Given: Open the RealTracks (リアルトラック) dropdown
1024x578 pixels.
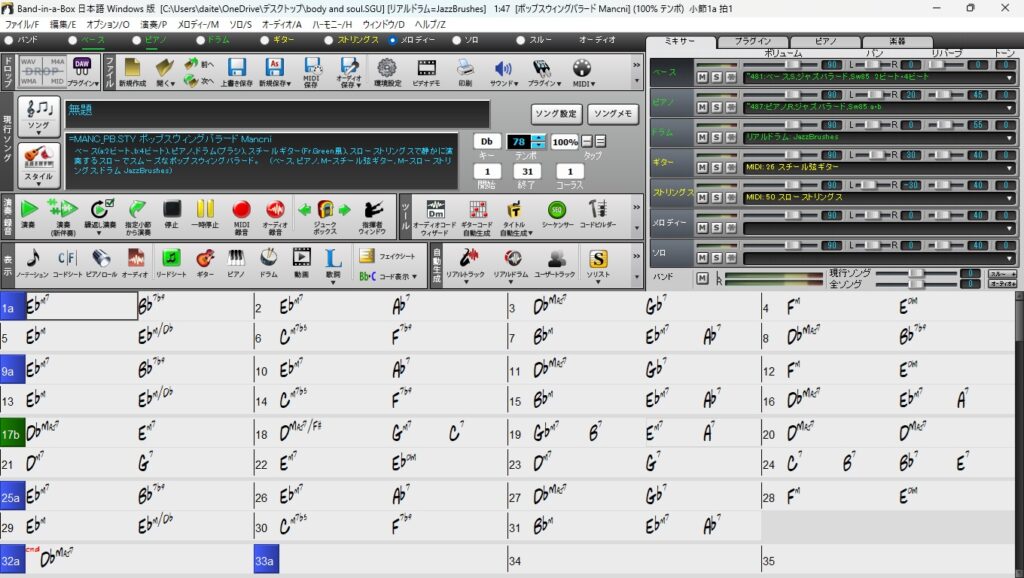Looking at the screenshot, I should pos(466,264).
